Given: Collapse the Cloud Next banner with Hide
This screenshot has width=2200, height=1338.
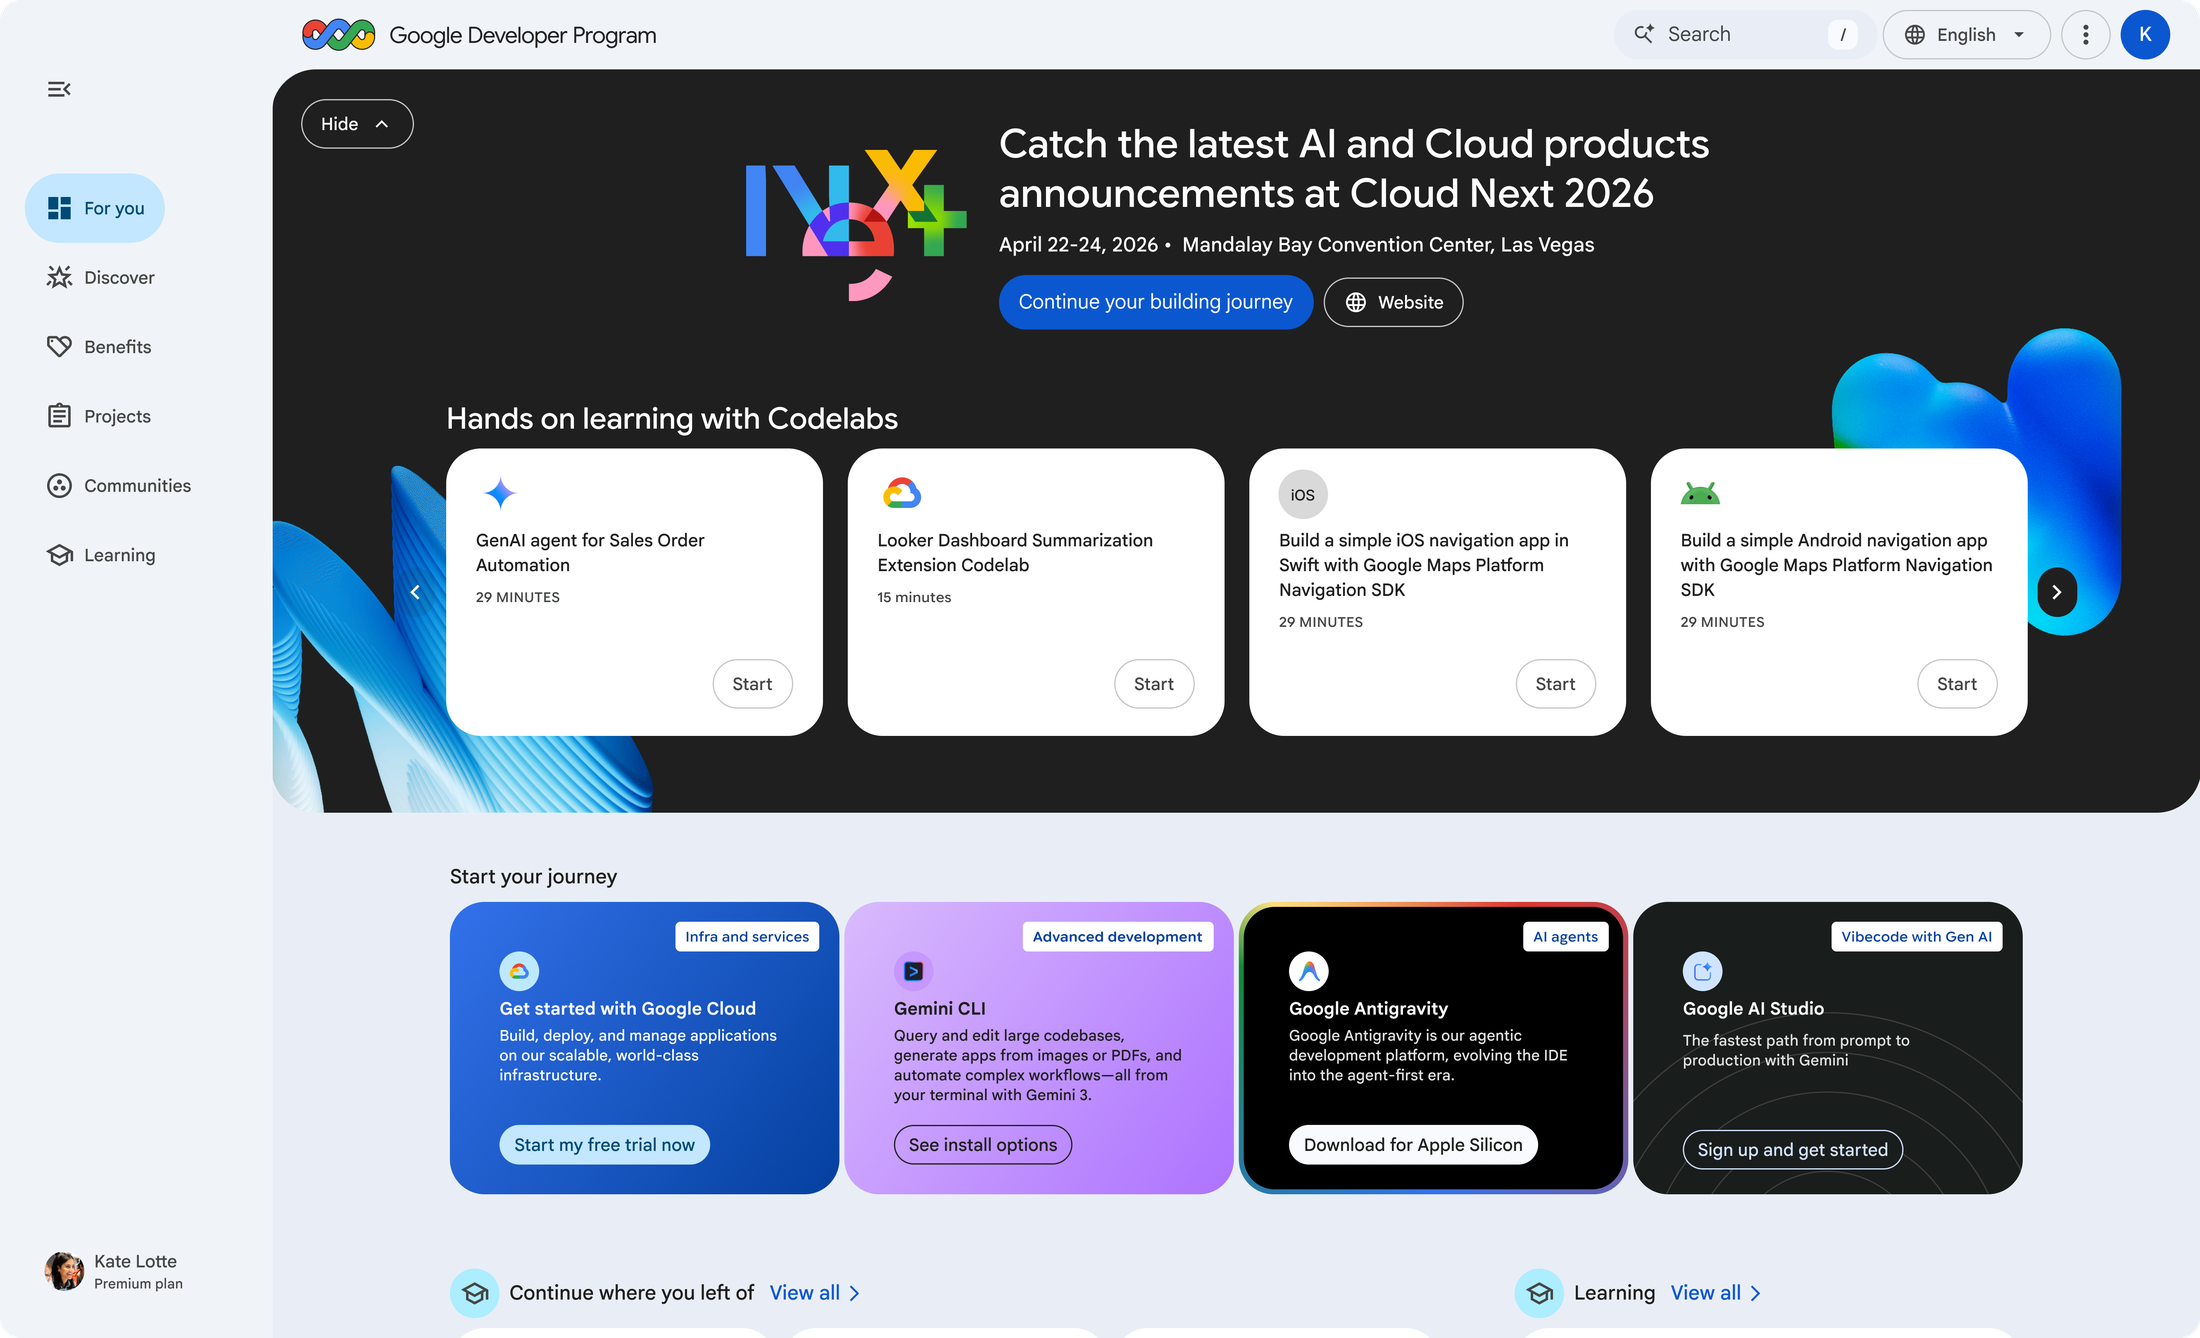Looking at the screenshot, I should click(356, 123).
